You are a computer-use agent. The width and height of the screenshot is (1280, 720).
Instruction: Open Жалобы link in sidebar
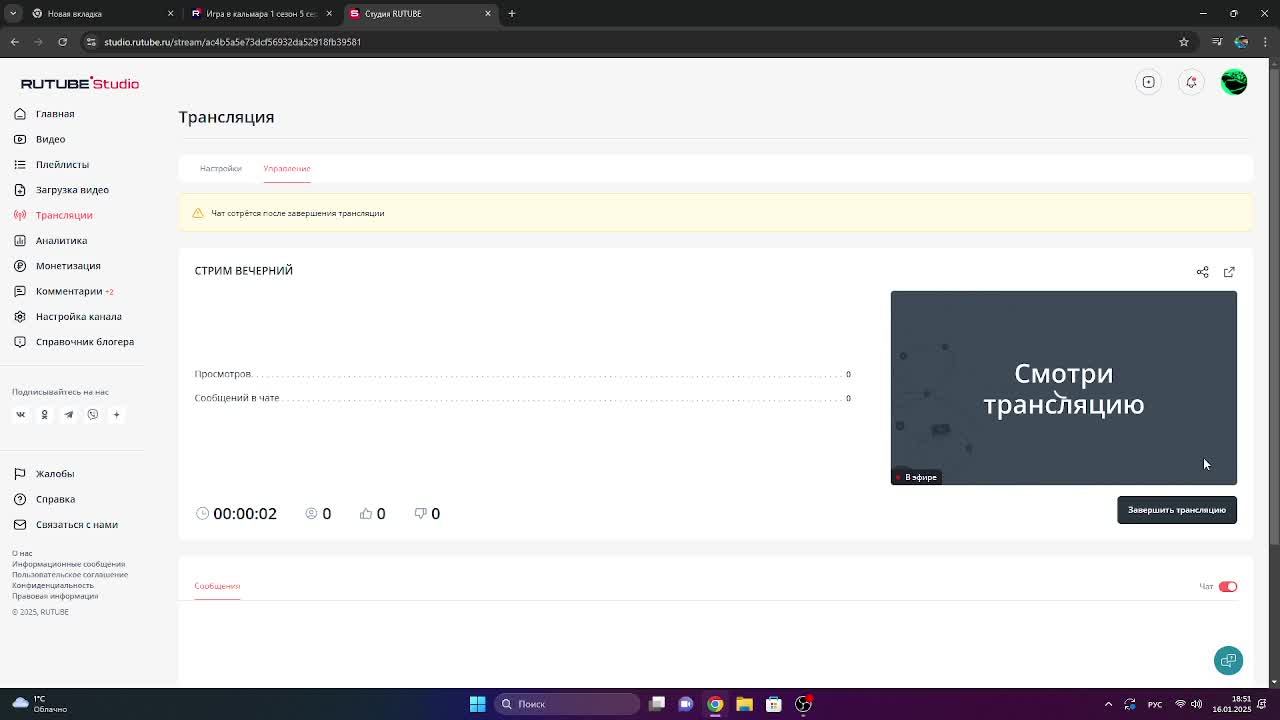coord(55,474)
